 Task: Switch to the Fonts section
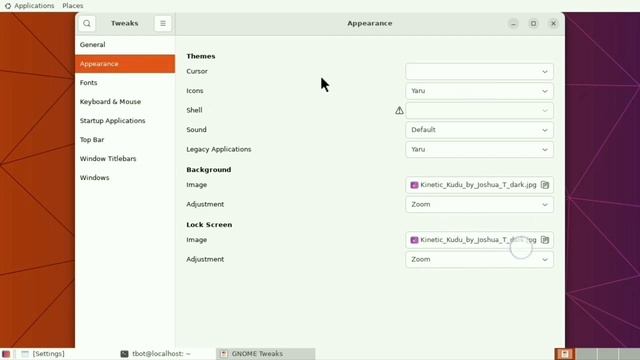pyautogui.click(x=125, y=83)
